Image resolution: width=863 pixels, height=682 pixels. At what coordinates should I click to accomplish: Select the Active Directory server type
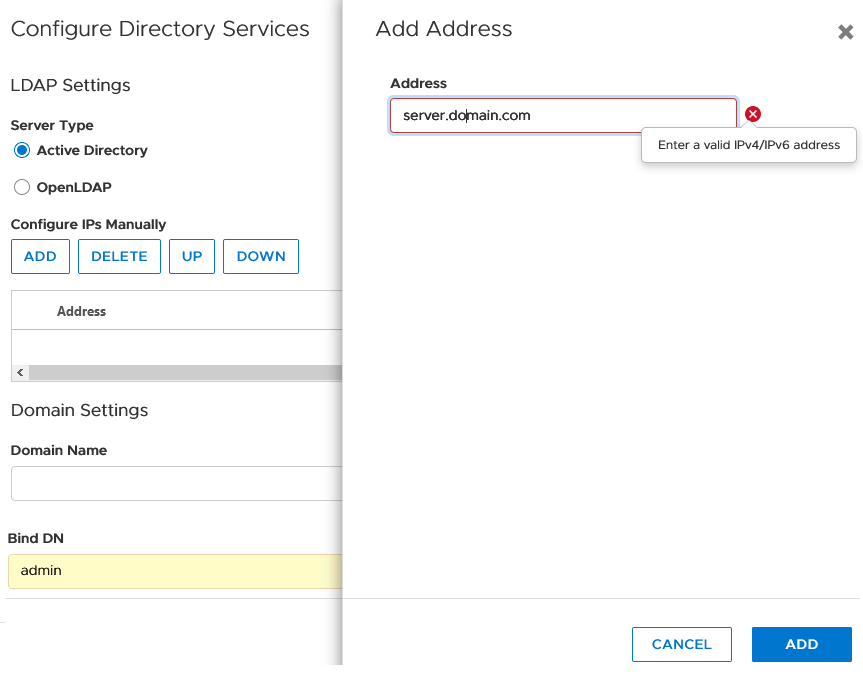[x=22, y=150]
